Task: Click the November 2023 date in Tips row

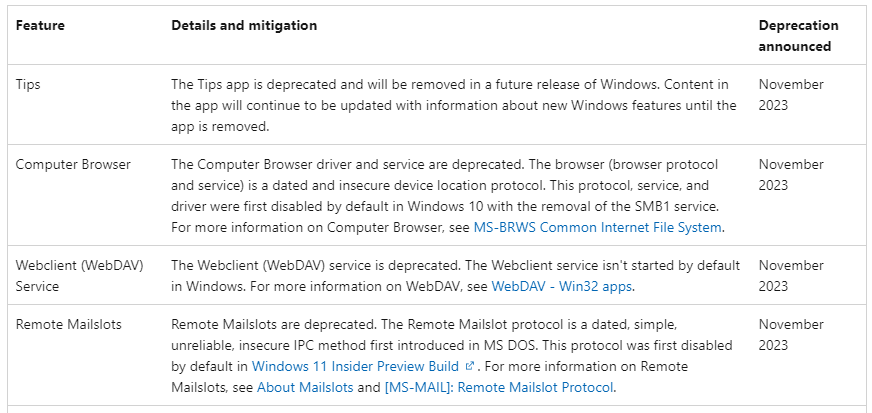Action: pos(791,95)
